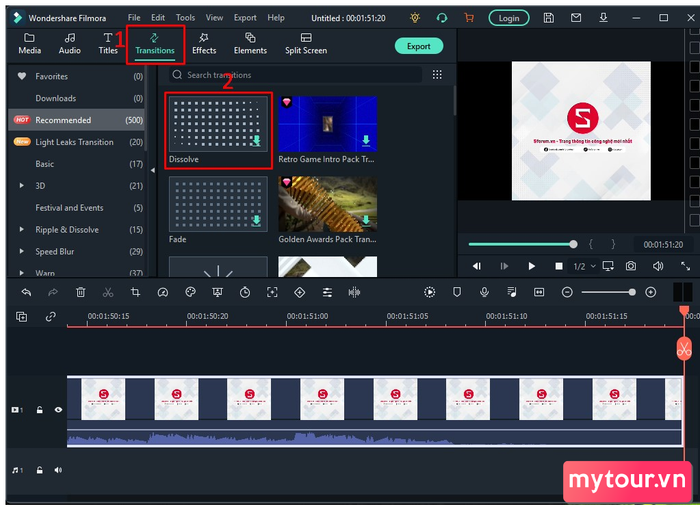Select Golden Awards Pack thumbnail
This screenshot has height=513, width=700.
pyautogui.click(x=327, y=204)
